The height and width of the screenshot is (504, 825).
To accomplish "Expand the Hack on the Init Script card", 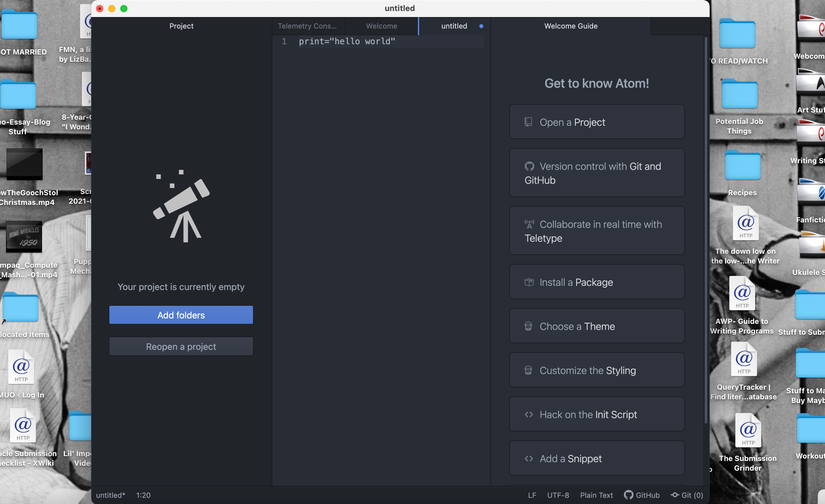I will [x=597, y=415].
